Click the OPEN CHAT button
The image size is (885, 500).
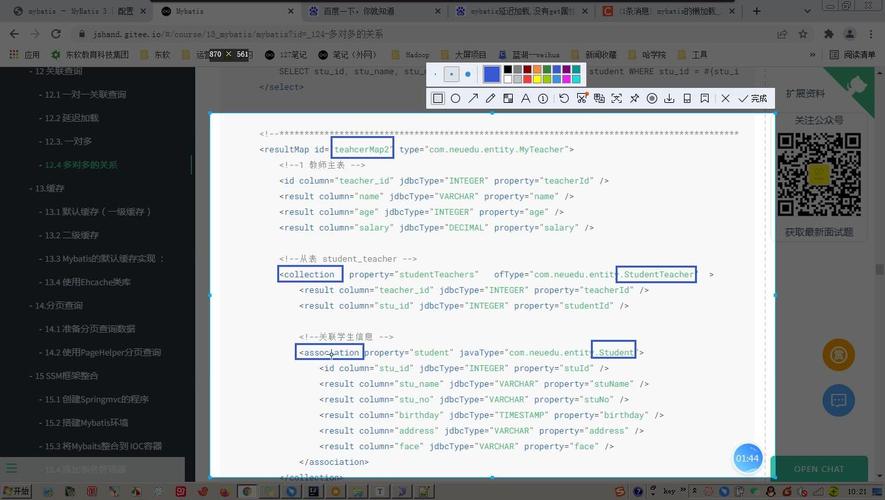coord(819,468)
